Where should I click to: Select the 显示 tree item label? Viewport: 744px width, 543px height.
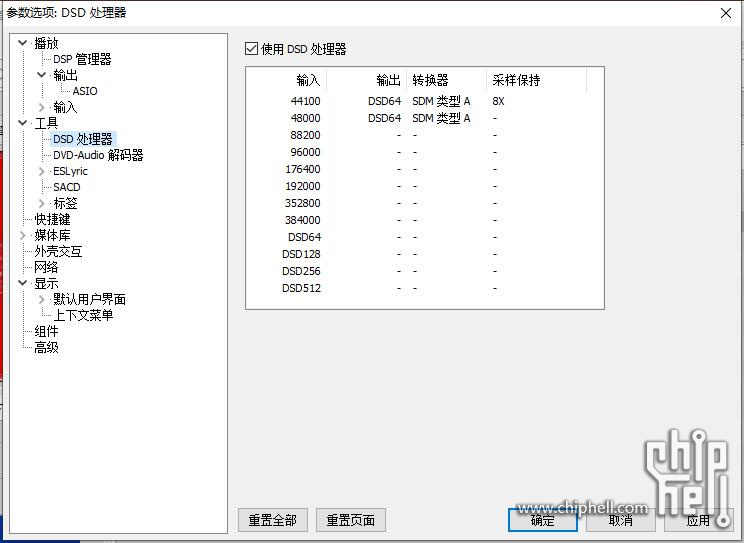(46, 283)
